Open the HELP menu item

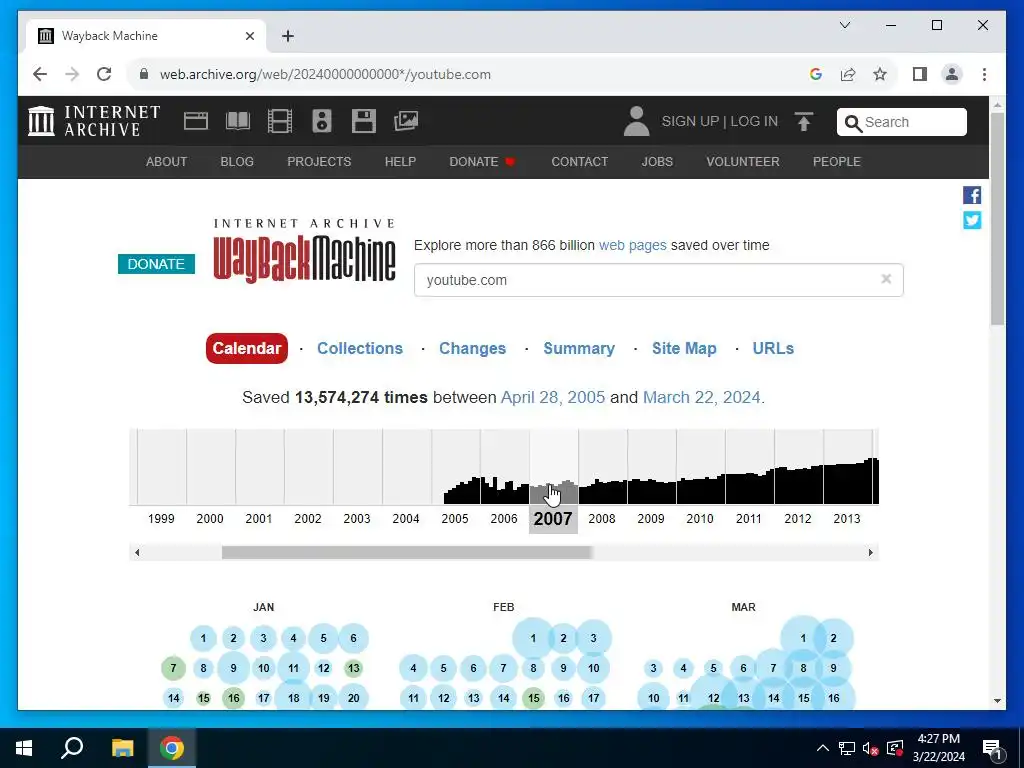pos(400,161)
